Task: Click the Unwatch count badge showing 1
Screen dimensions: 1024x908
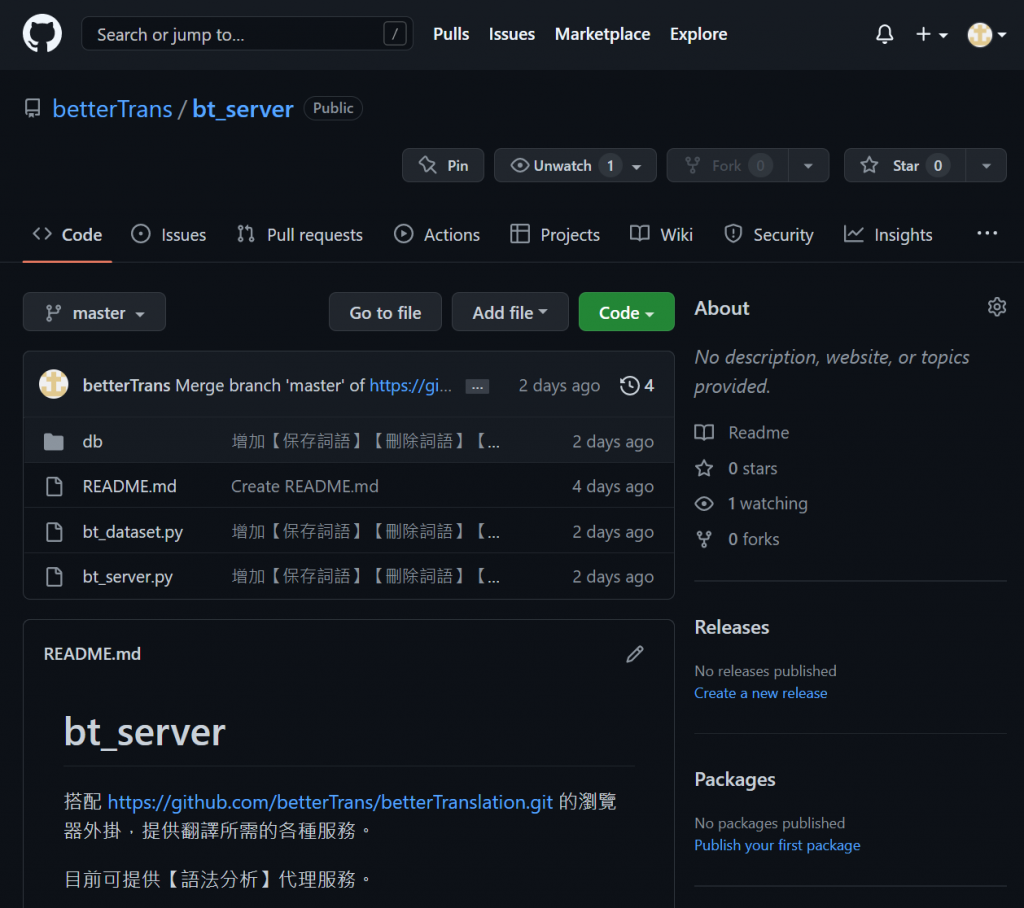Action: coord(610,166)
